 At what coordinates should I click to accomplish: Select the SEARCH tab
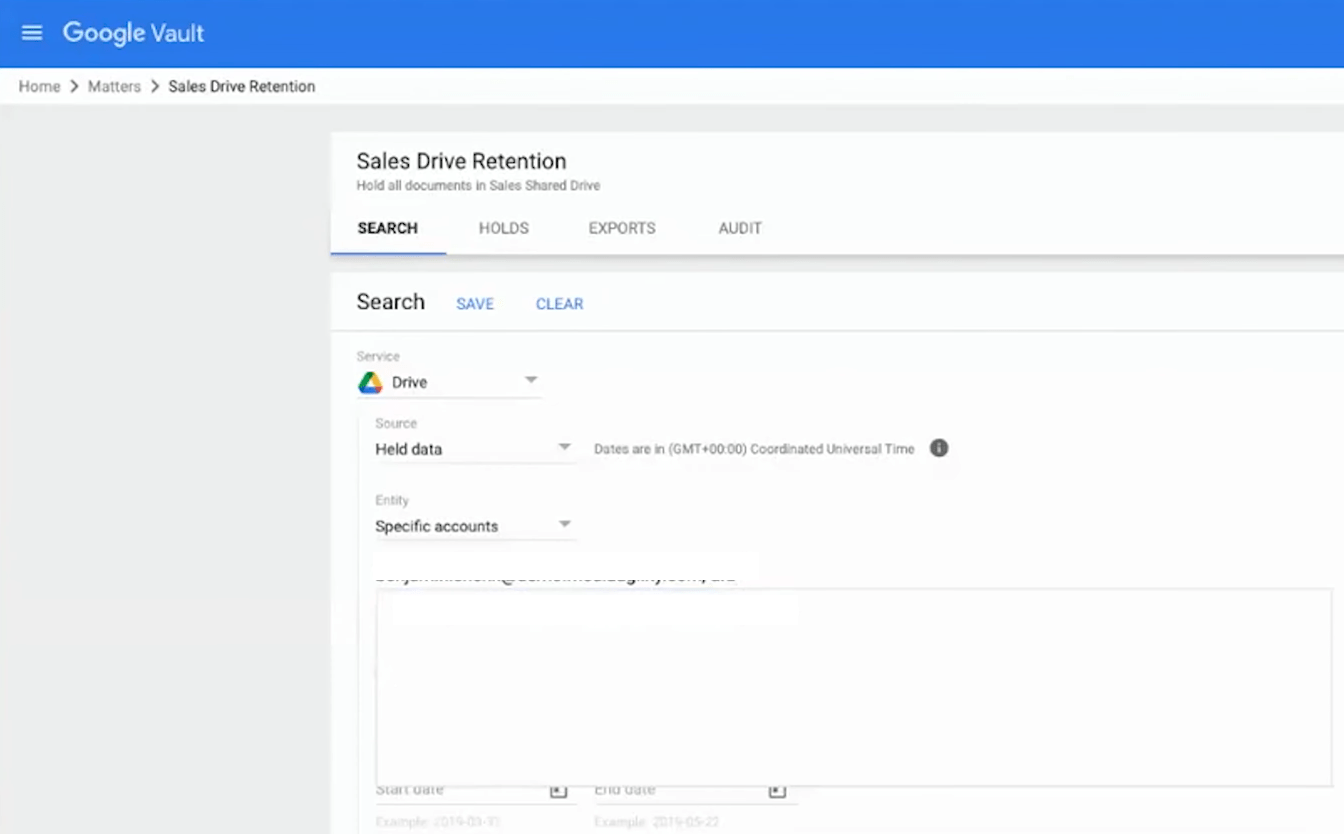[387, 228]
